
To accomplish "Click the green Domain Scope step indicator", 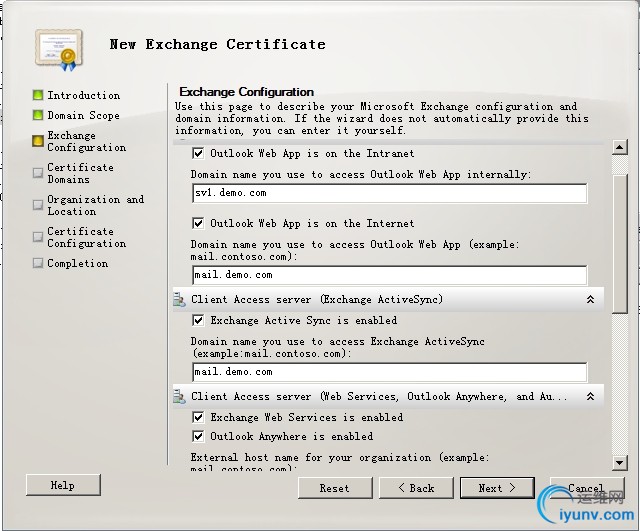I will 38,115.
